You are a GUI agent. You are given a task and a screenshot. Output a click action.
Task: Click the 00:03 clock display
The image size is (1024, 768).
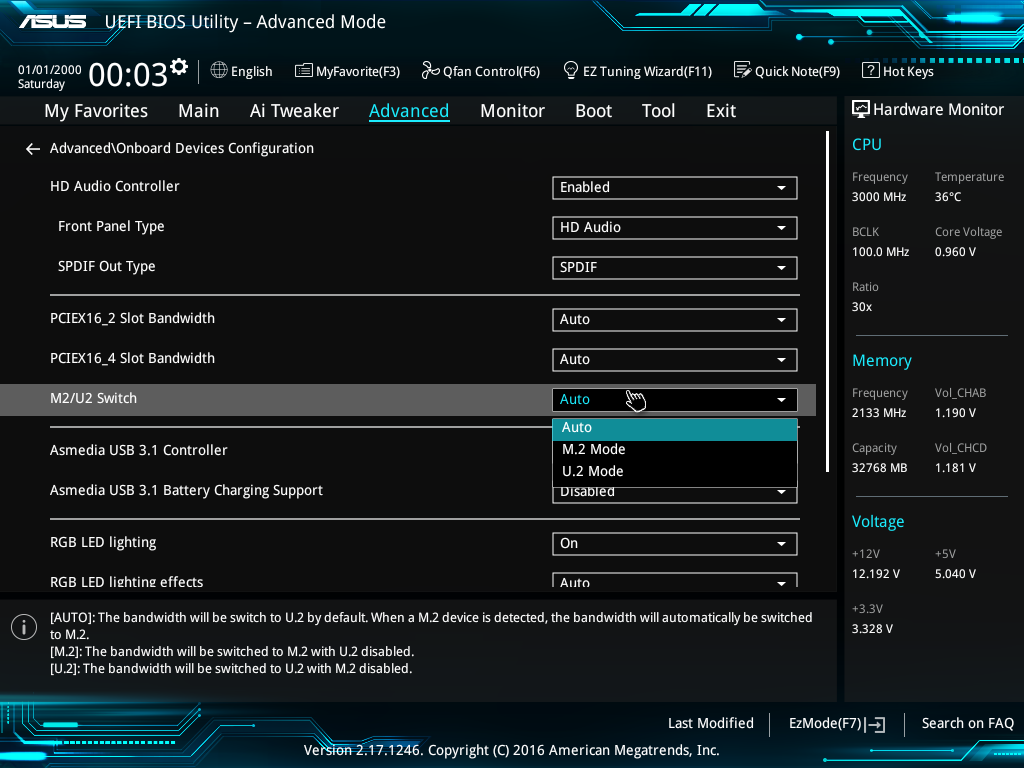pyautogui.click(x=128, y=74)
